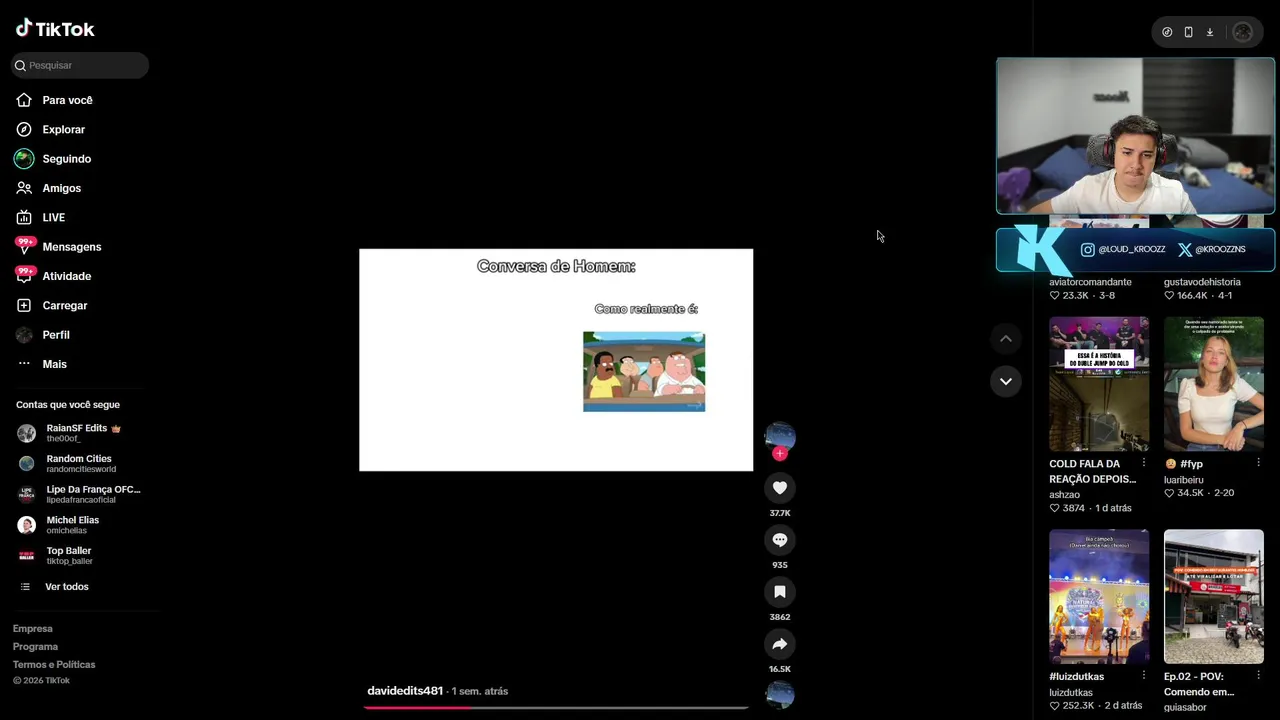Open more options on #luizdutkas video
The height and width of the screenshot is (720, 1280).
[x=1144, y=676]
